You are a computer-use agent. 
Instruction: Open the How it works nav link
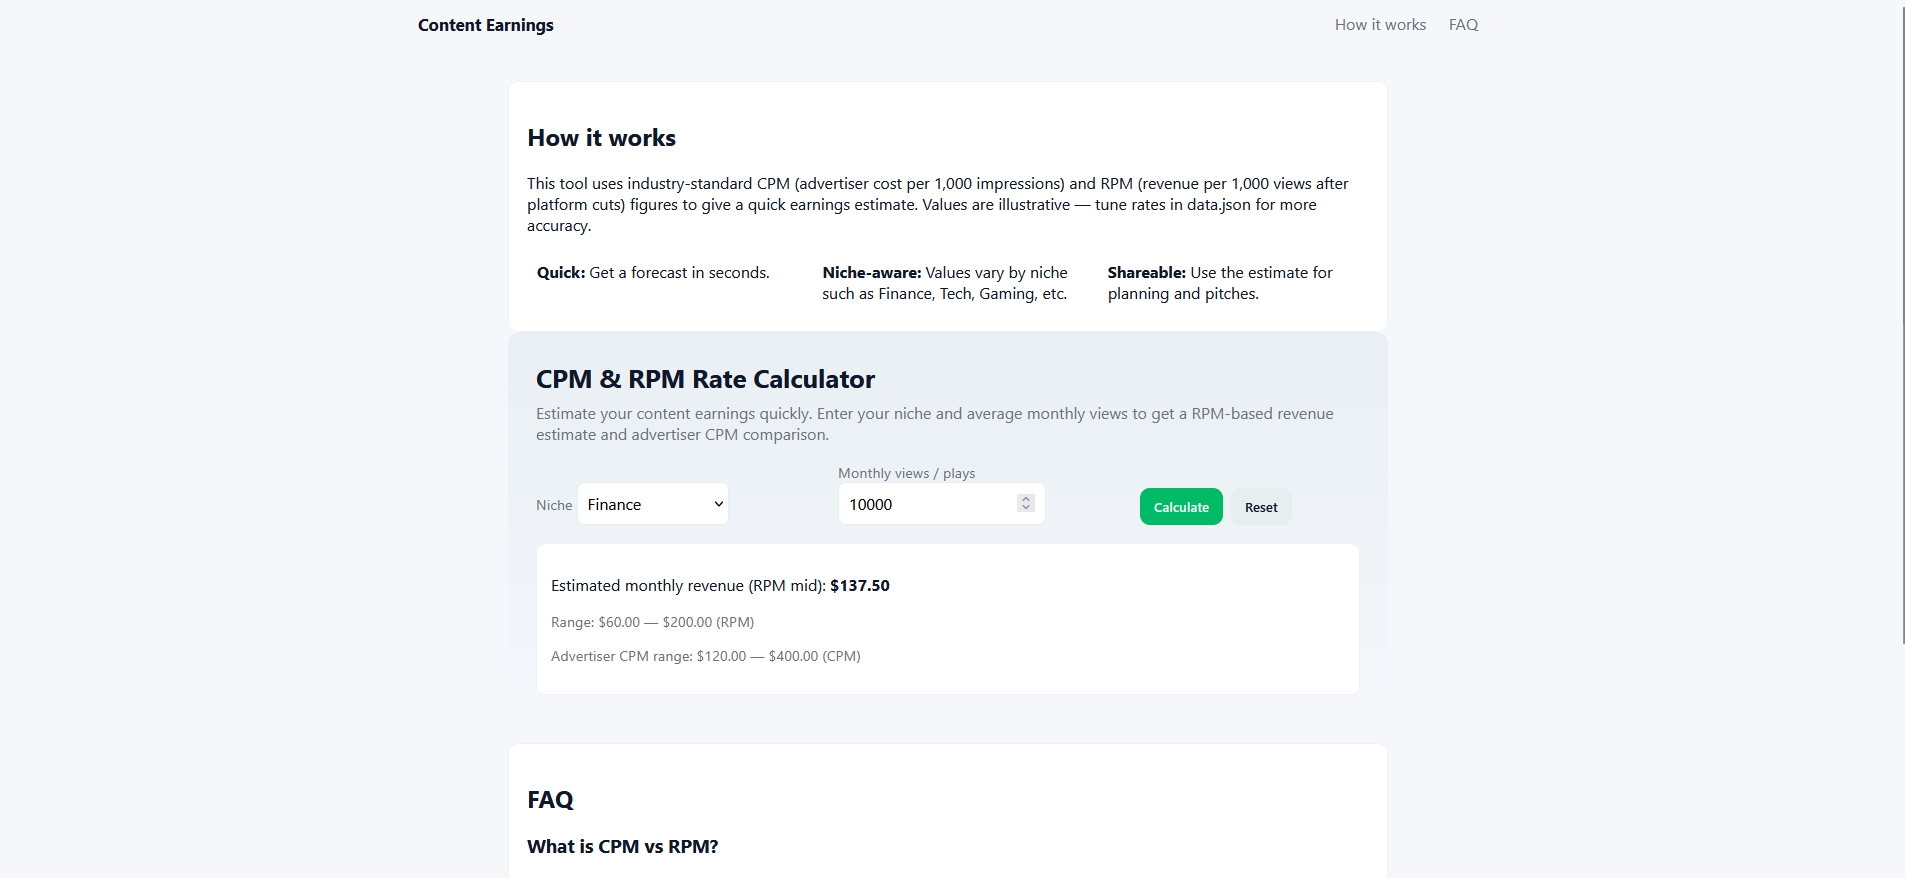coord(1380,25)
